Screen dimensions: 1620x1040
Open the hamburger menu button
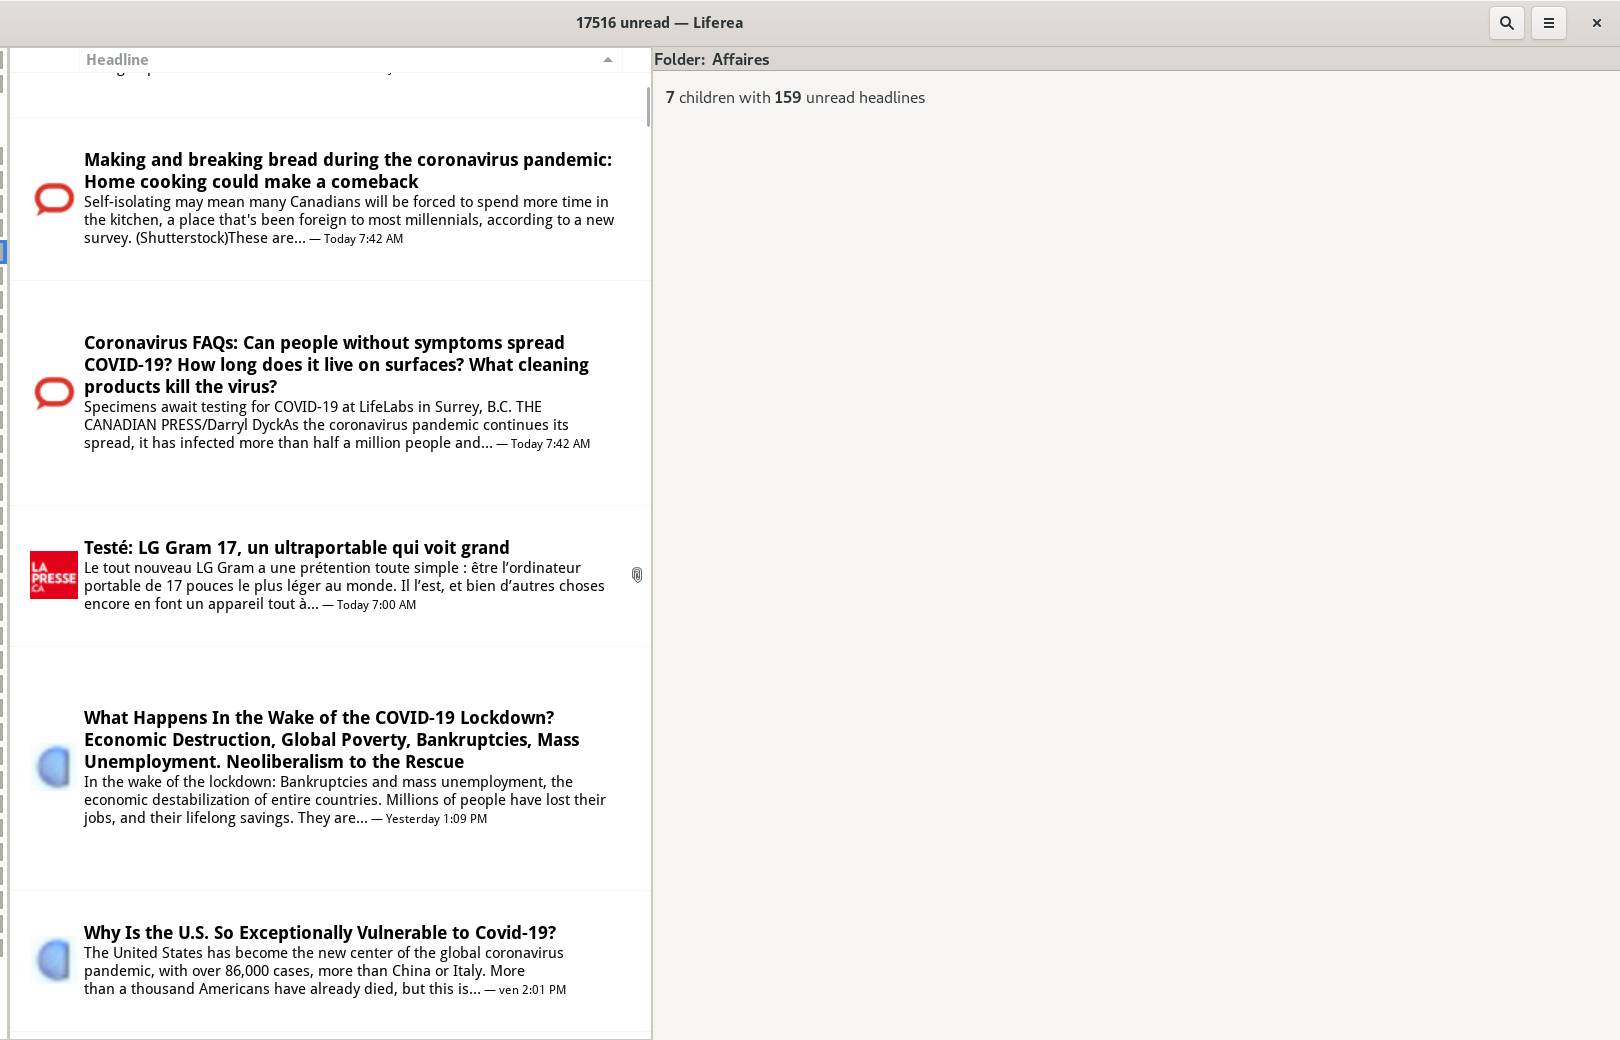coord(1548,23)
